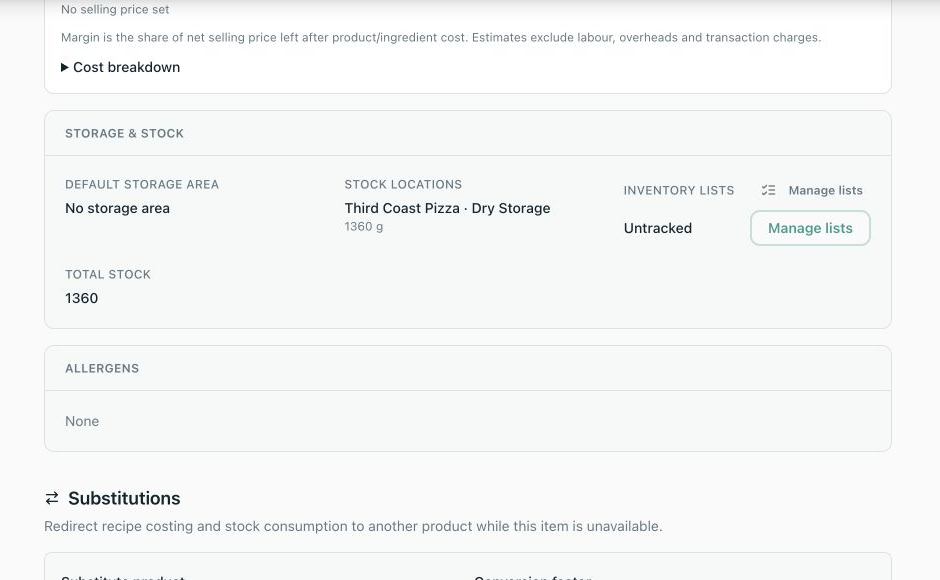Click the No storage area value
Image resolution: width=940 pixels, height=580 pixels.
coord(118,208)
